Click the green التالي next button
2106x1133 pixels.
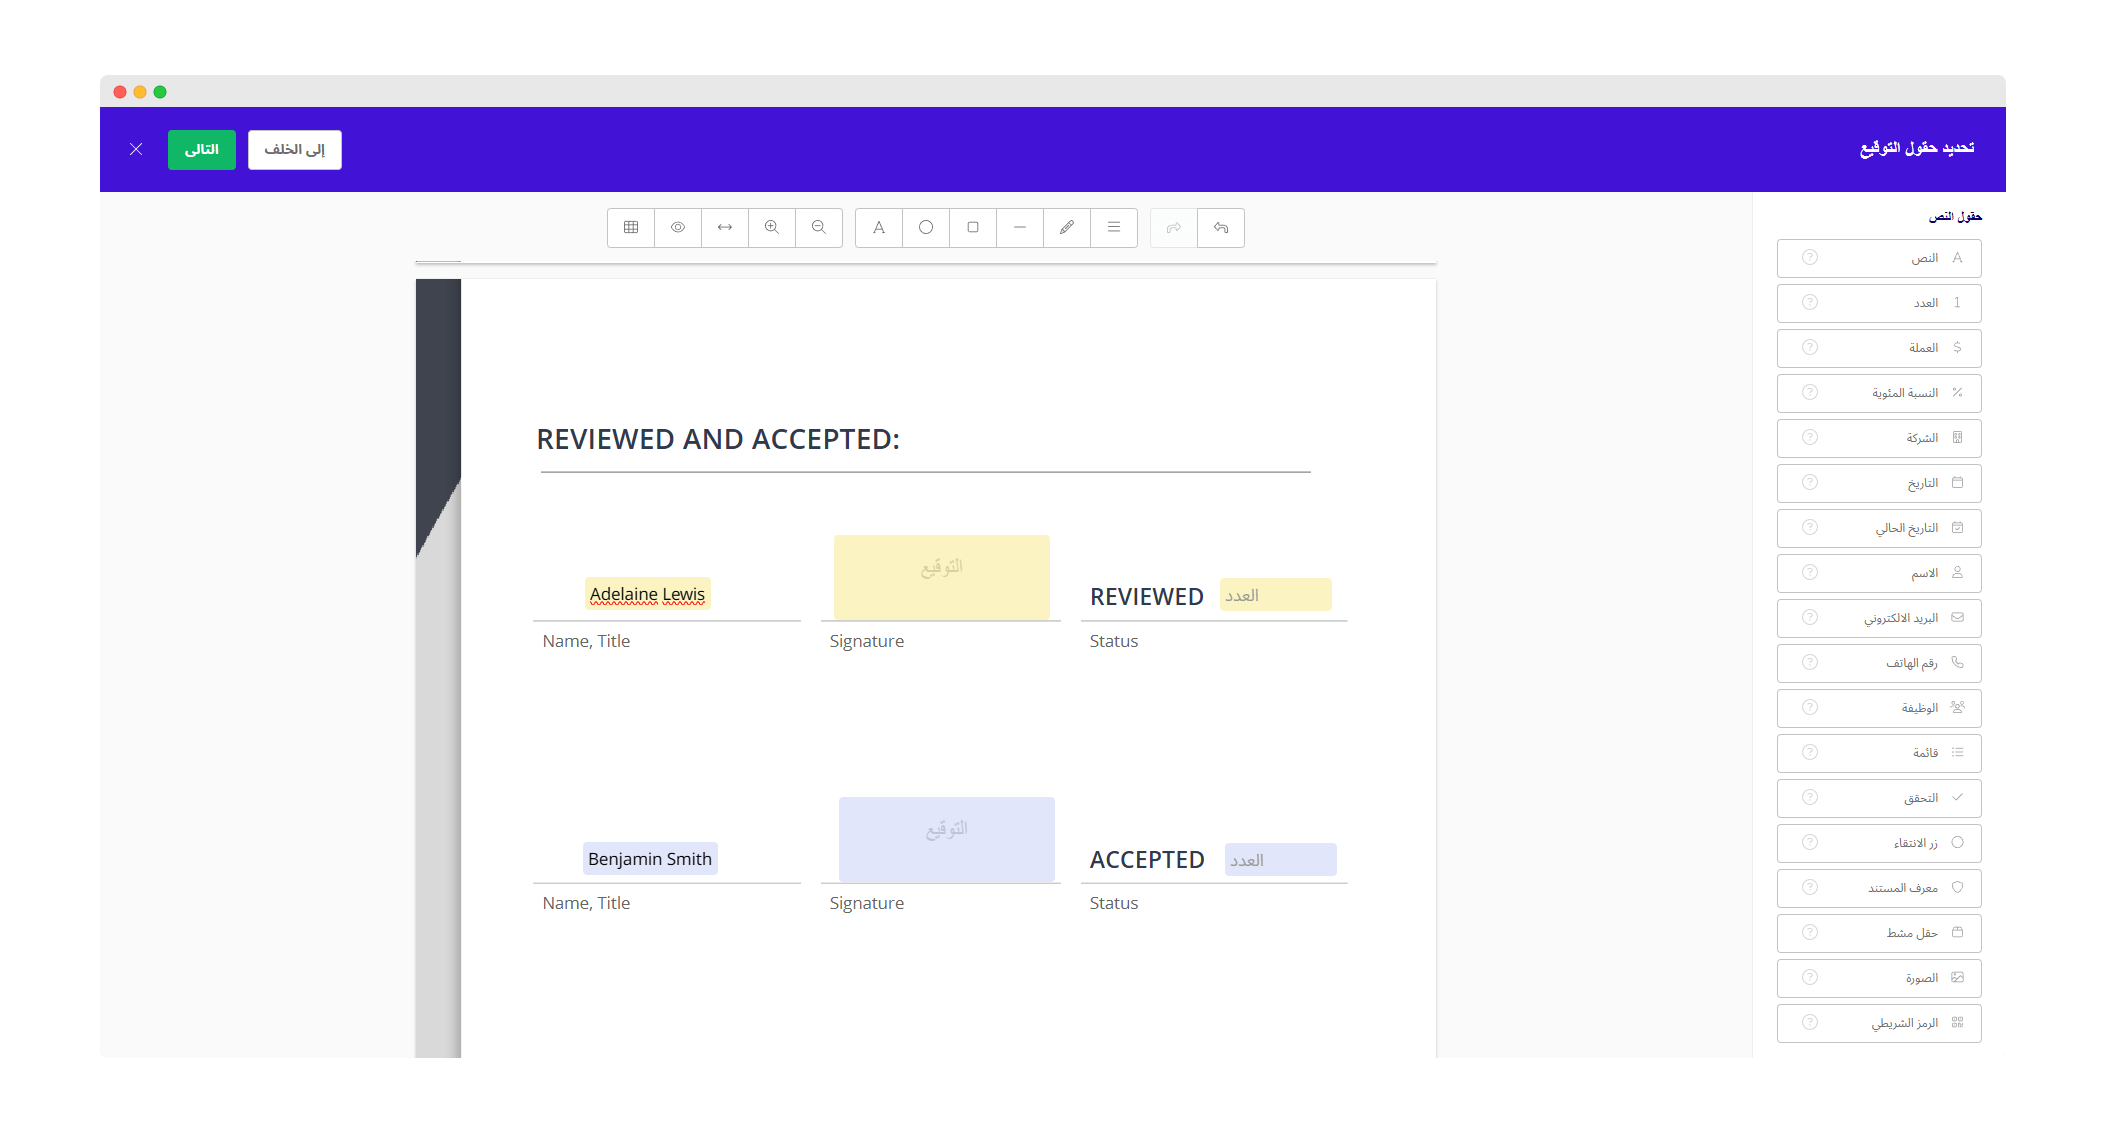point(202,150)
